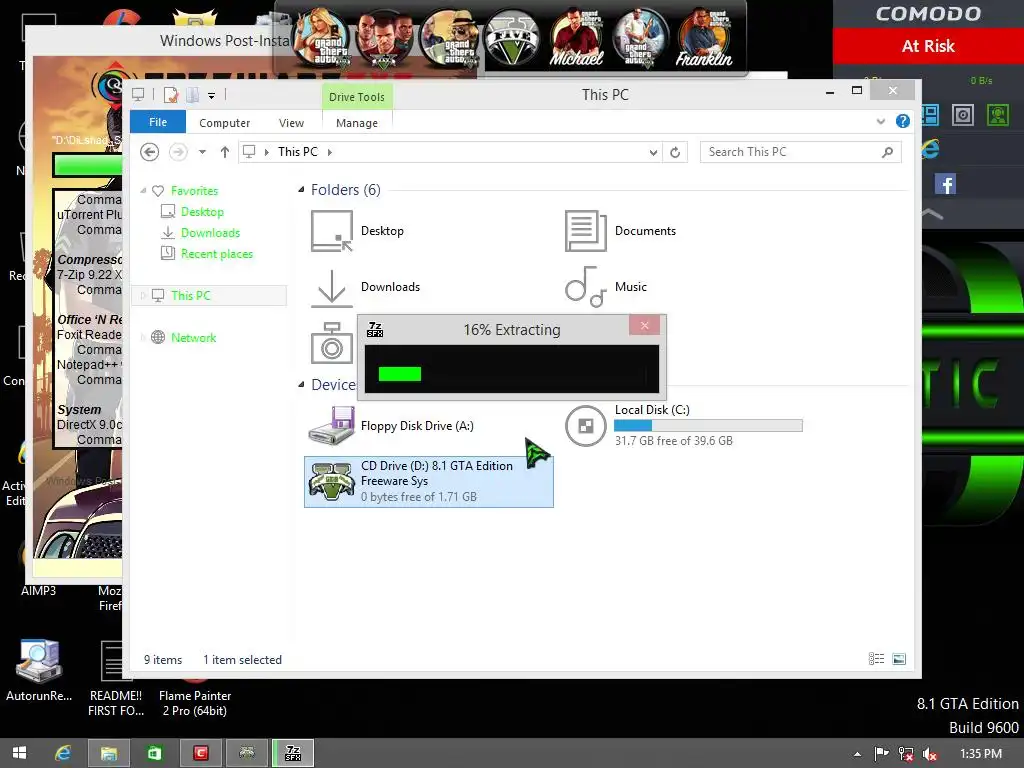Click Windows Post-Install window title
The height and width of the screenshot is (768, 1024).
(x=225, y=40)
